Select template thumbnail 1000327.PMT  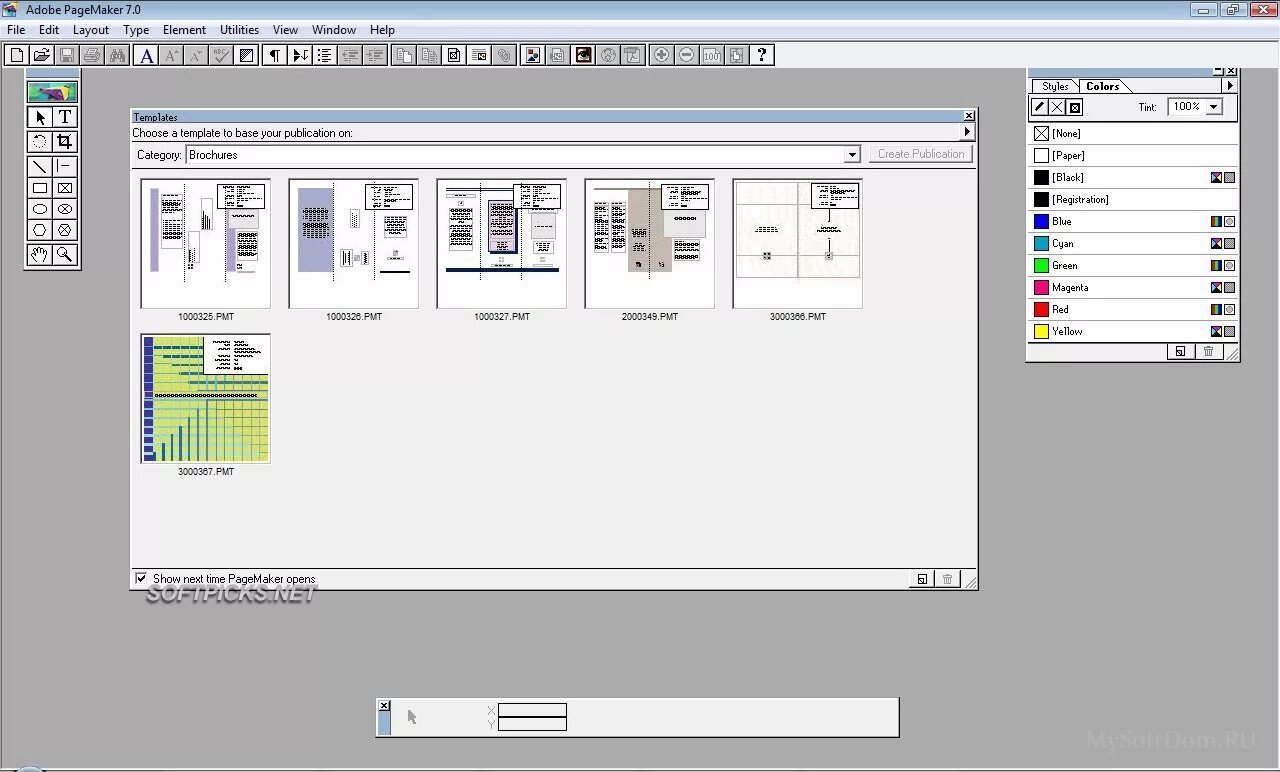coord(502,244)
